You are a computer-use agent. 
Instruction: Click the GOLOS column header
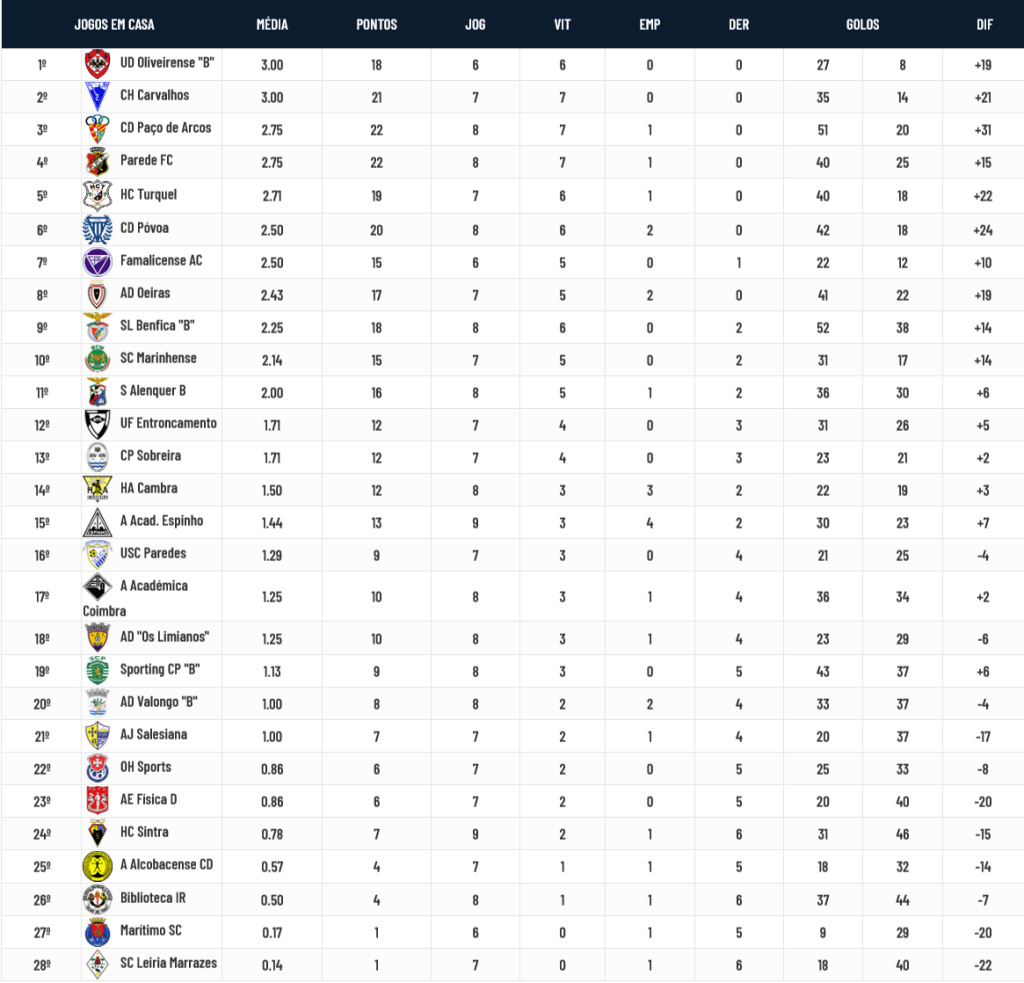tap(862, 25)
